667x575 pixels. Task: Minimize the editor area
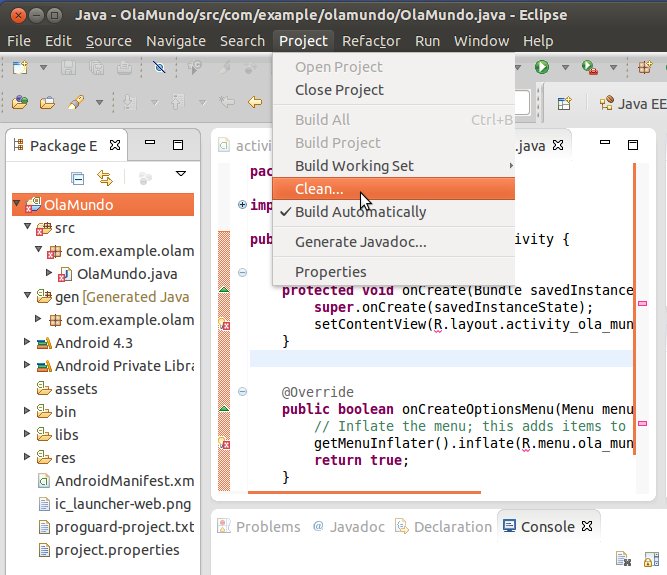tap(605, 142)
